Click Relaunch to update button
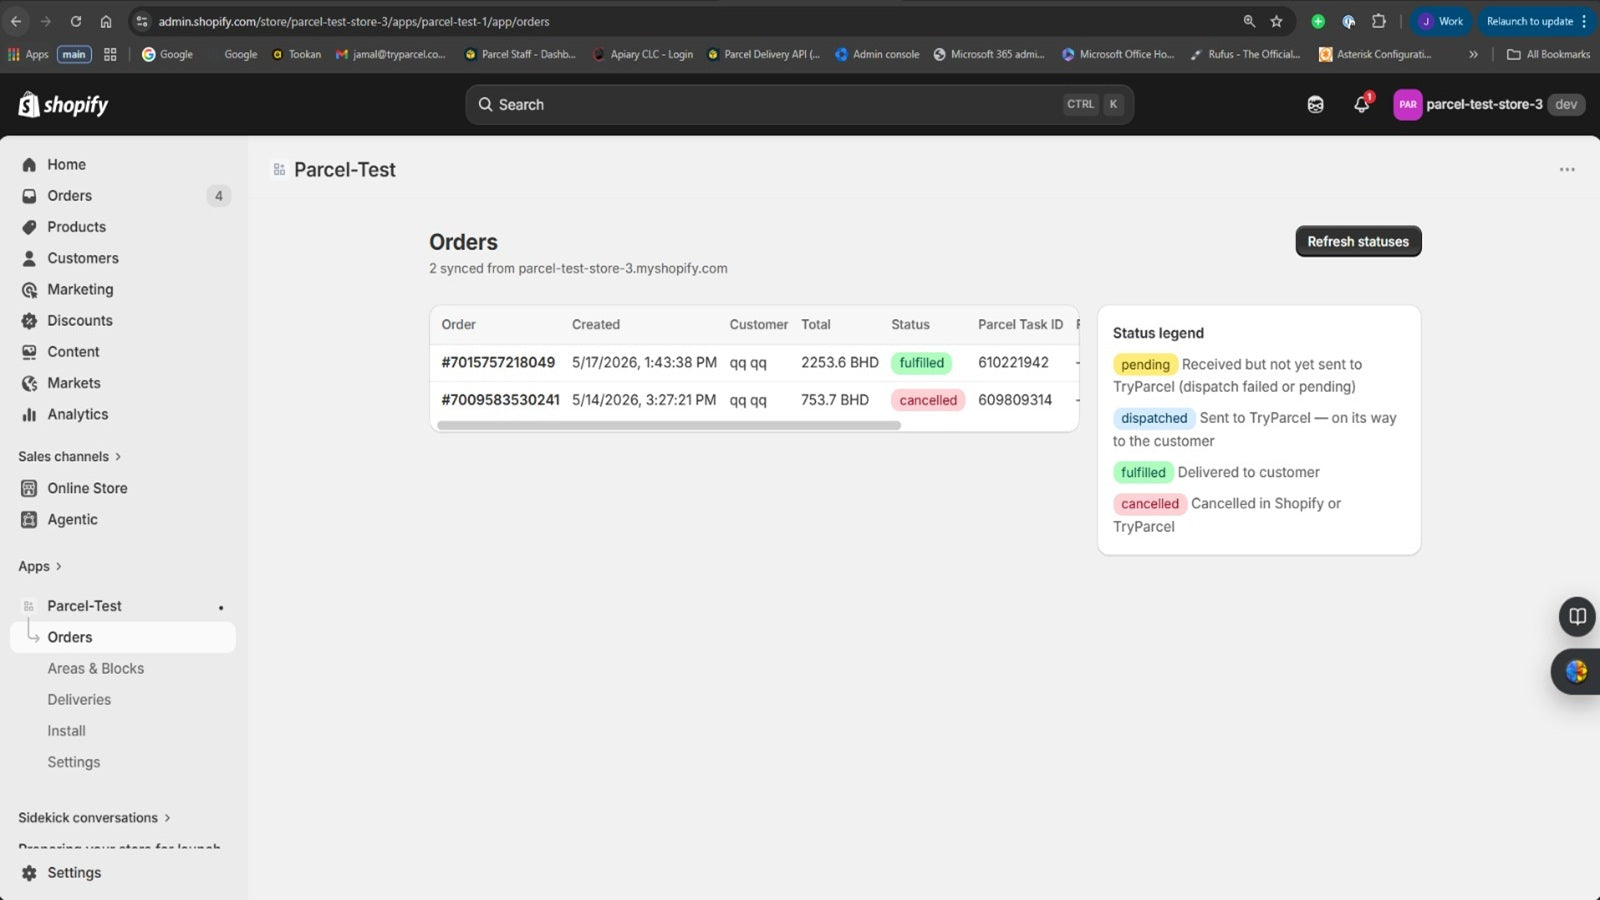The height and width of the screenshot is (900, 1600). pyautogui.click(x=1535, y=21)
